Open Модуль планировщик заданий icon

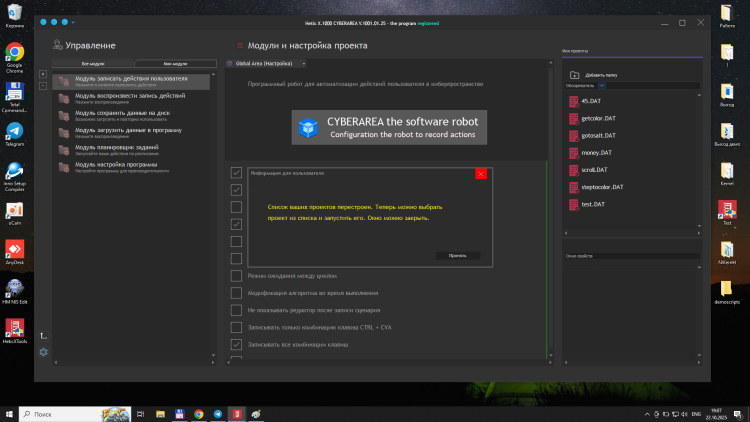point(64,149)
